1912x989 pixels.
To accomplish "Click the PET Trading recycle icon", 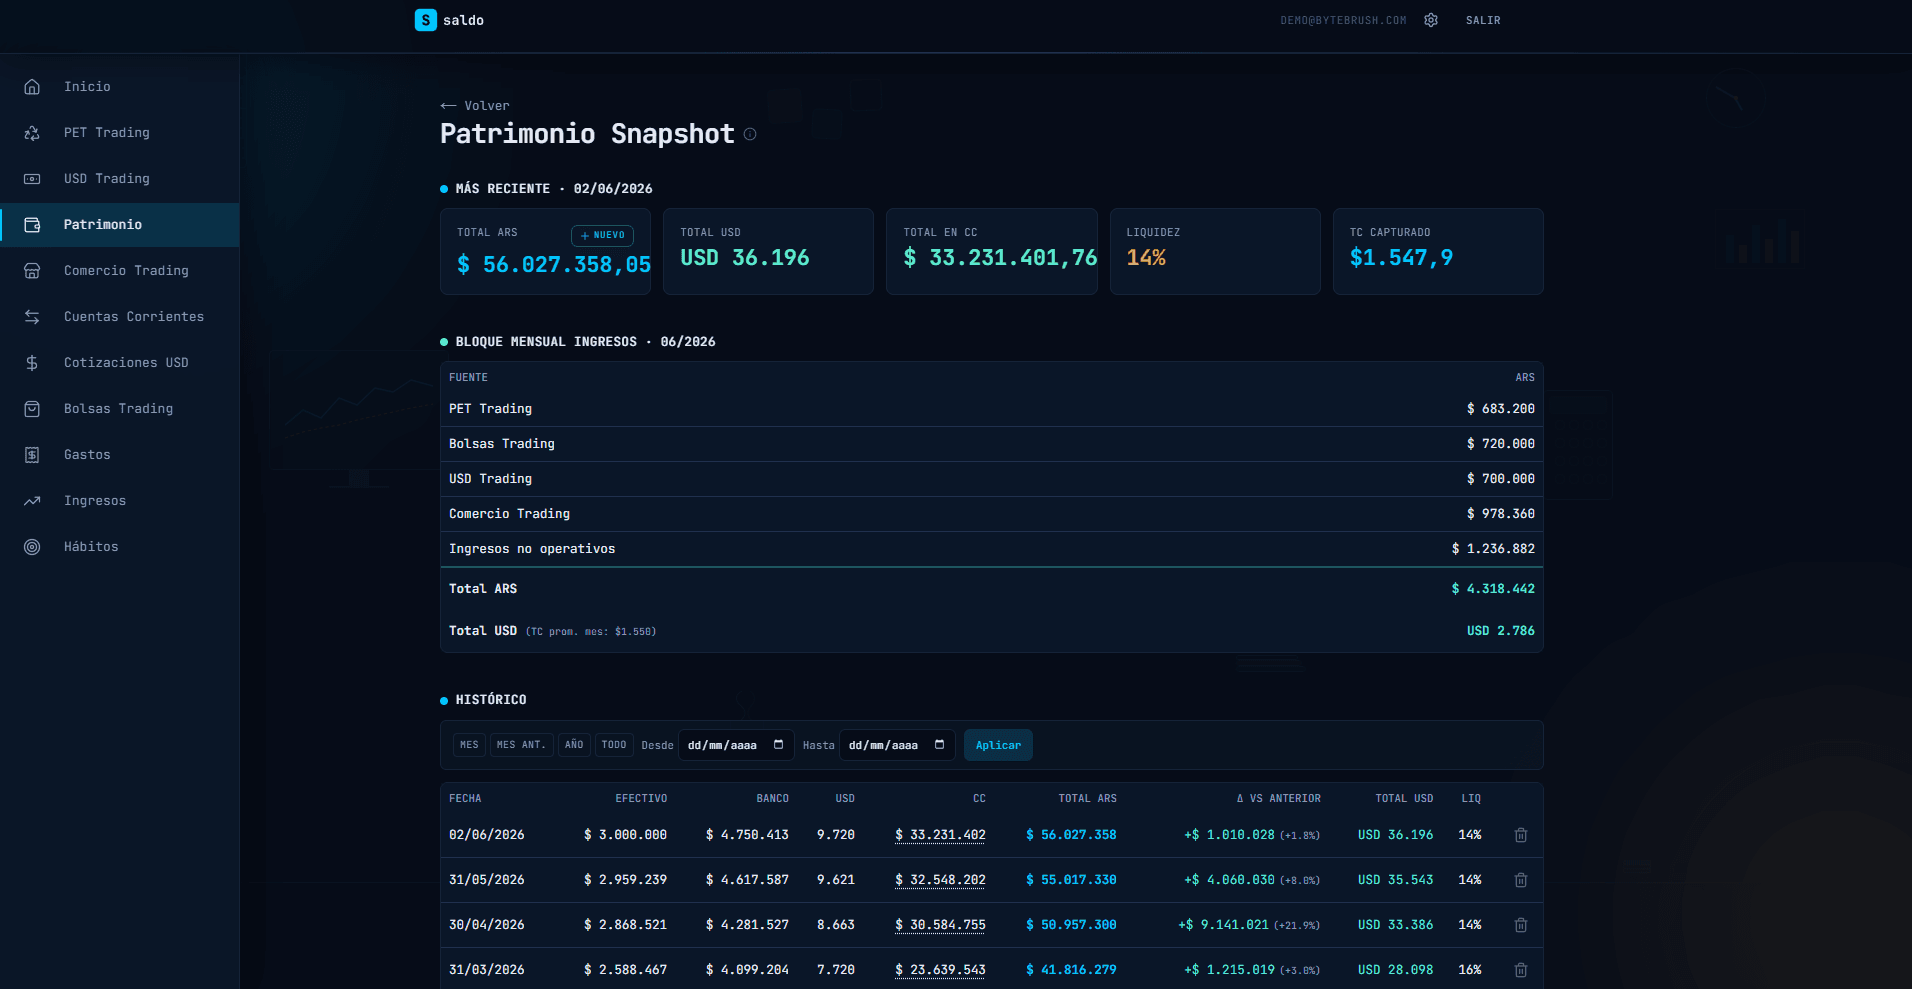I will (32, 133).
